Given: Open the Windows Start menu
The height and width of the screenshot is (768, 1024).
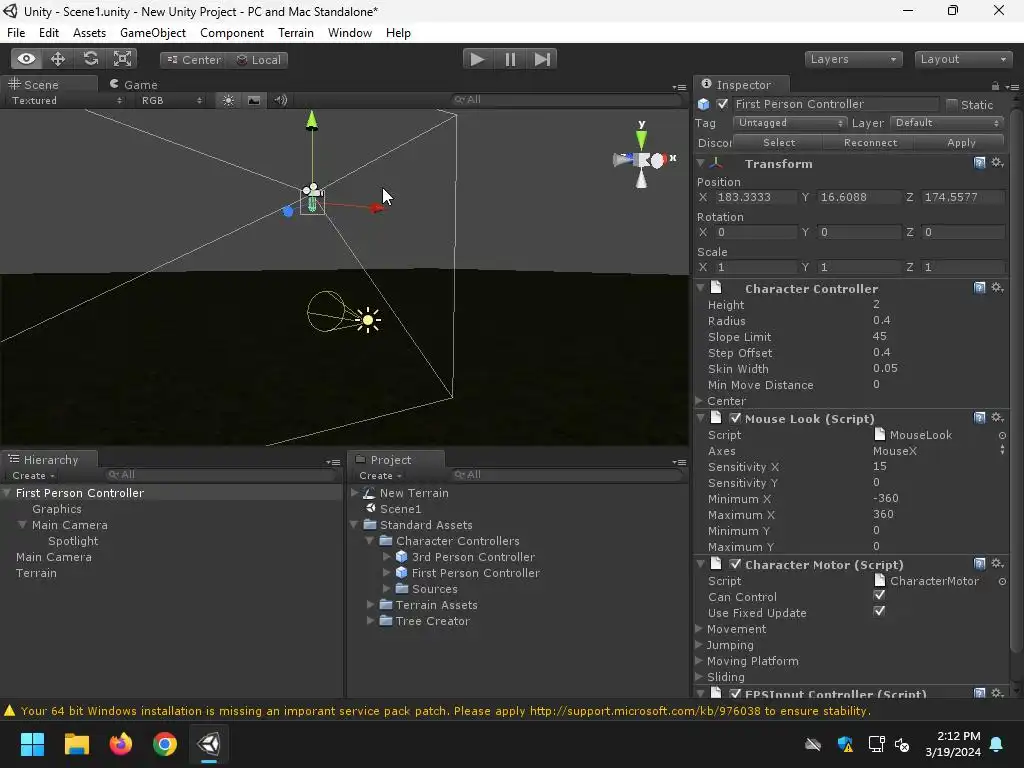Looking at the screenshot, I should coord(32,744).
